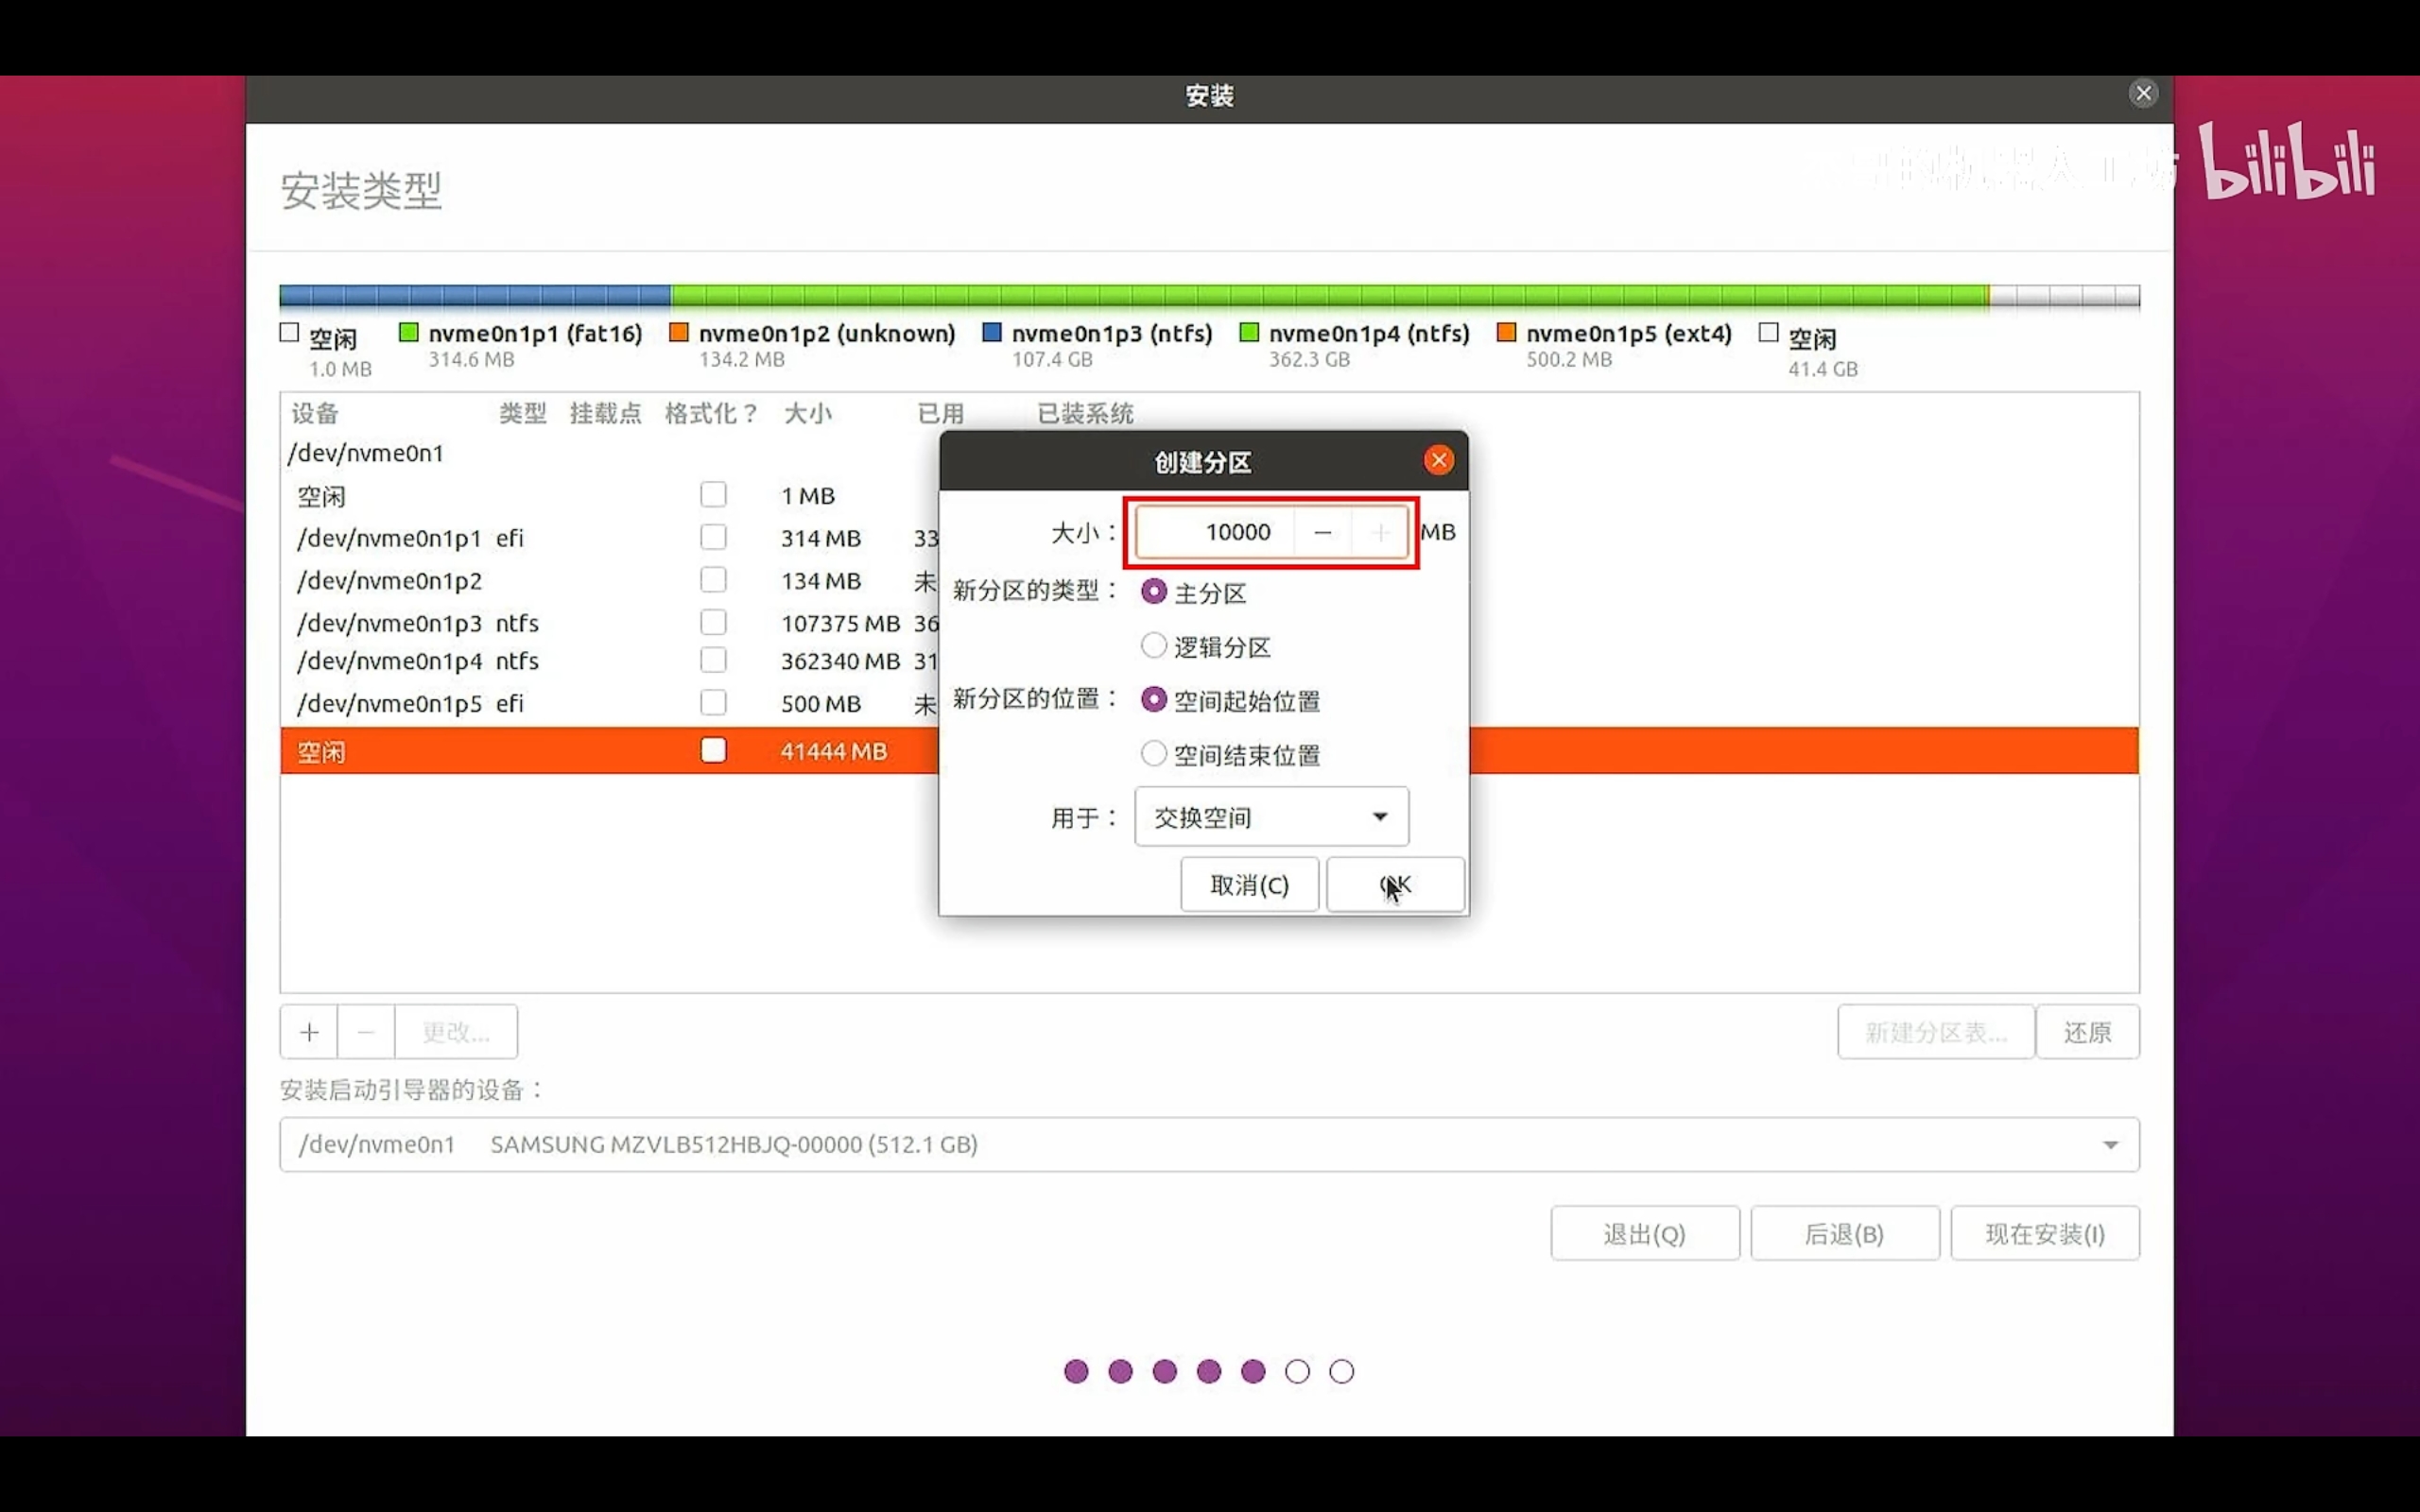This screenshot has height=1512, width=2420.
Task: Click the orange nvme0n1p5 (ext4) legend swatch
Action: pos(1506,332)
